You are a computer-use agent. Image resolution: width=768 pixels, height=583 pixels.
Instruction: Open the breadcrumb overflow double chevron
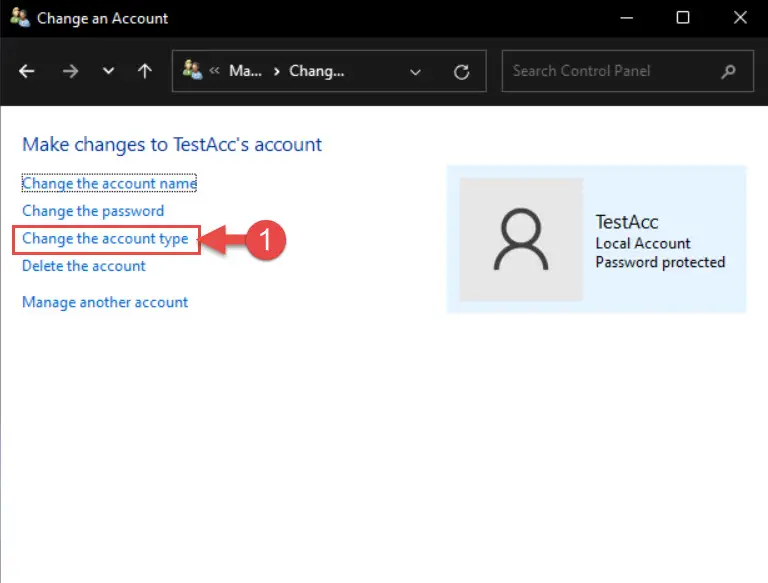[214, 71]
